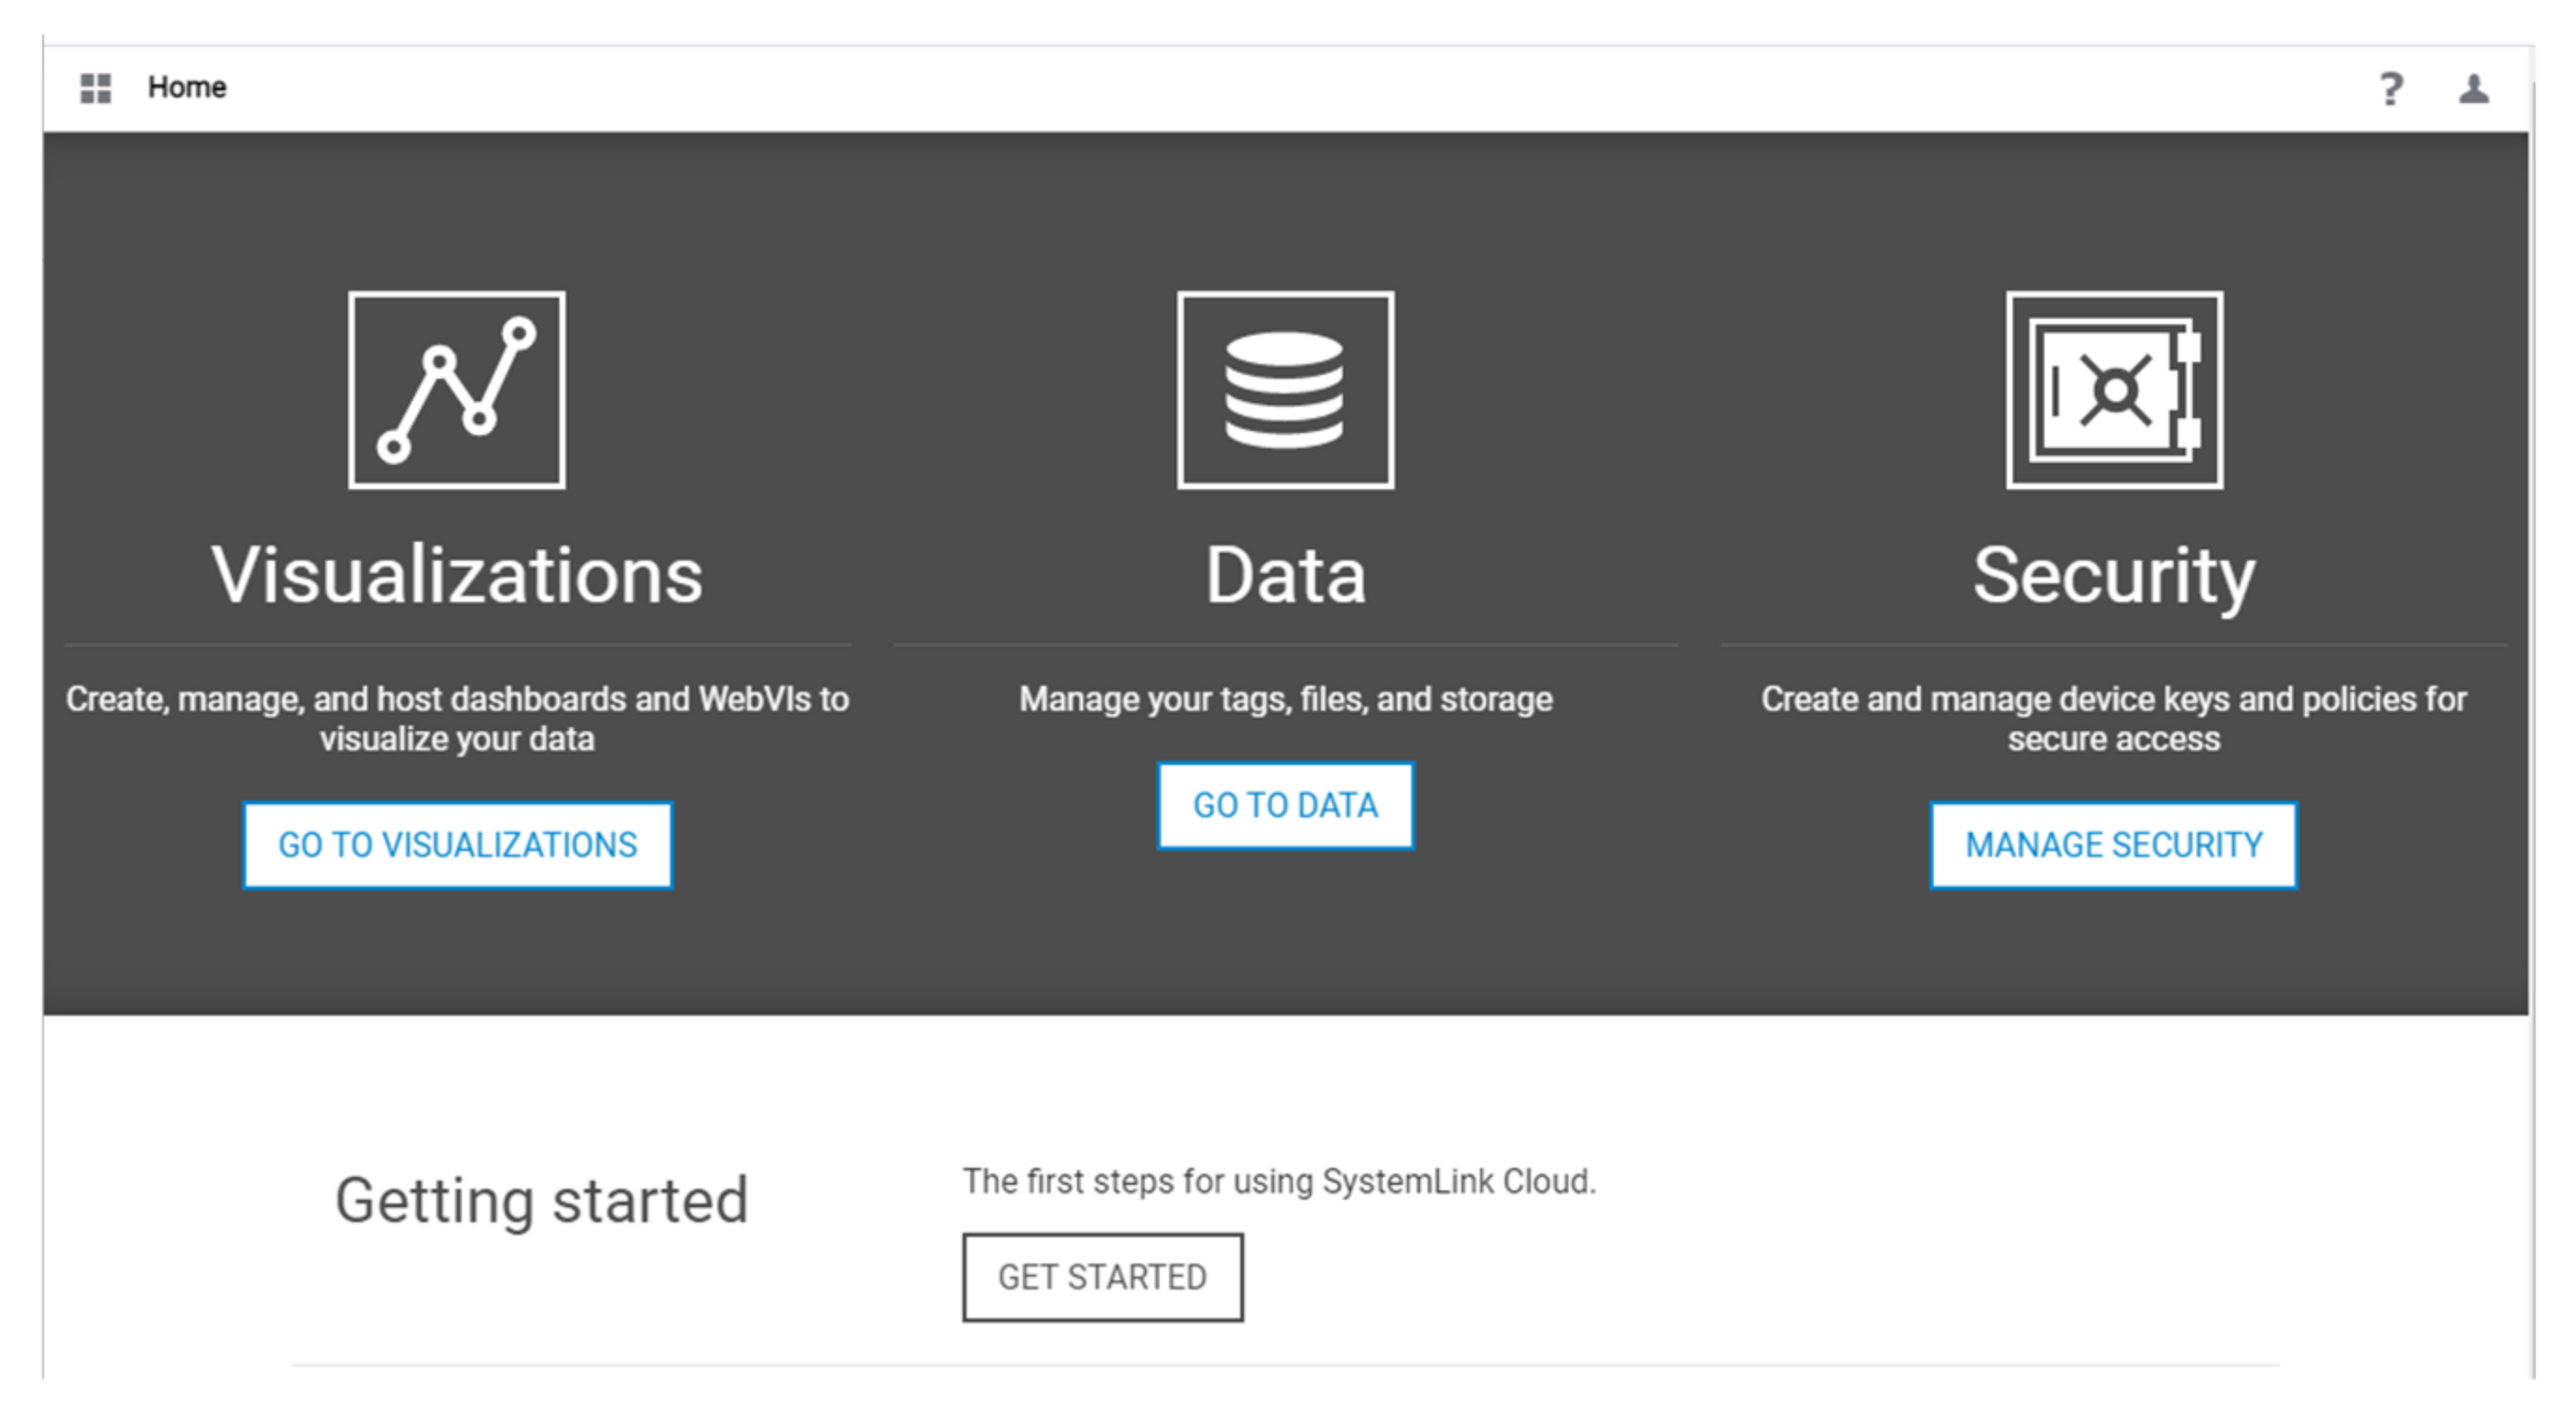
Task: Click the help question mark icon
Action: [2391, 89]
